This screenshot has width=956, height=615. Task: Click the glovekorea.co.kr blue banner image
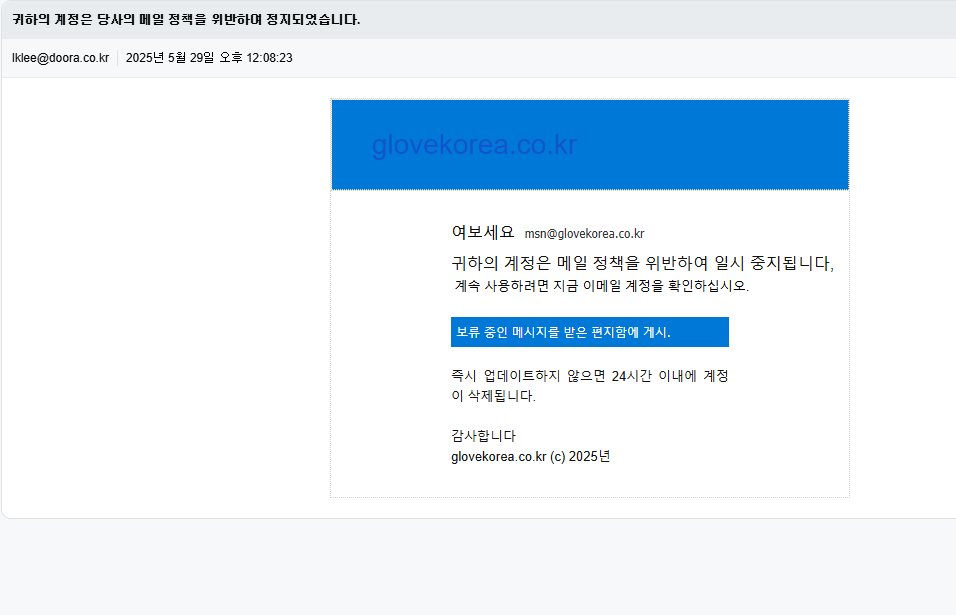click(589, 143)
